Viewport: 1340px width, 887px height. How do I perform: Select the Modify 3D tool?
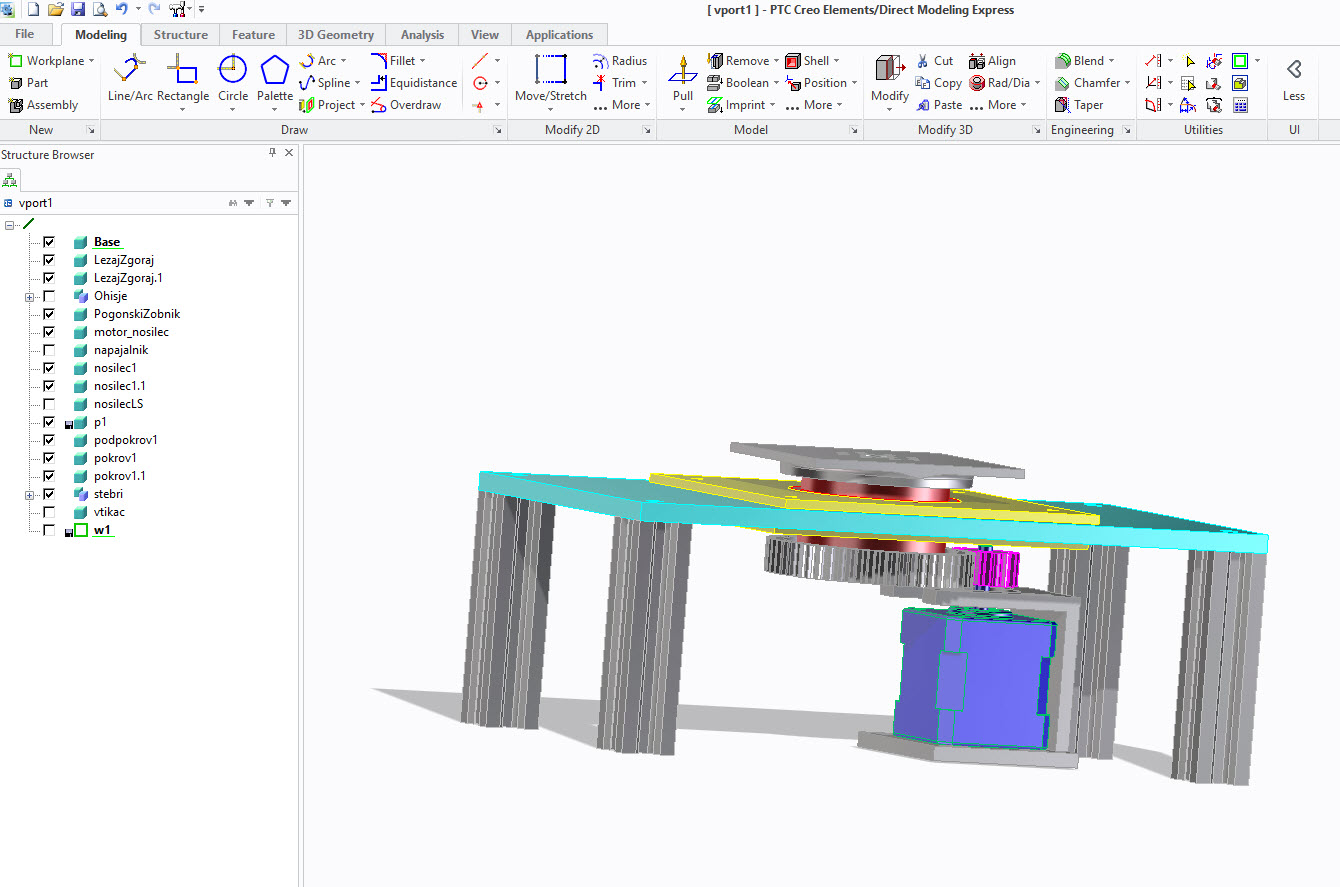pyautogui.click(x=889, y=78)
